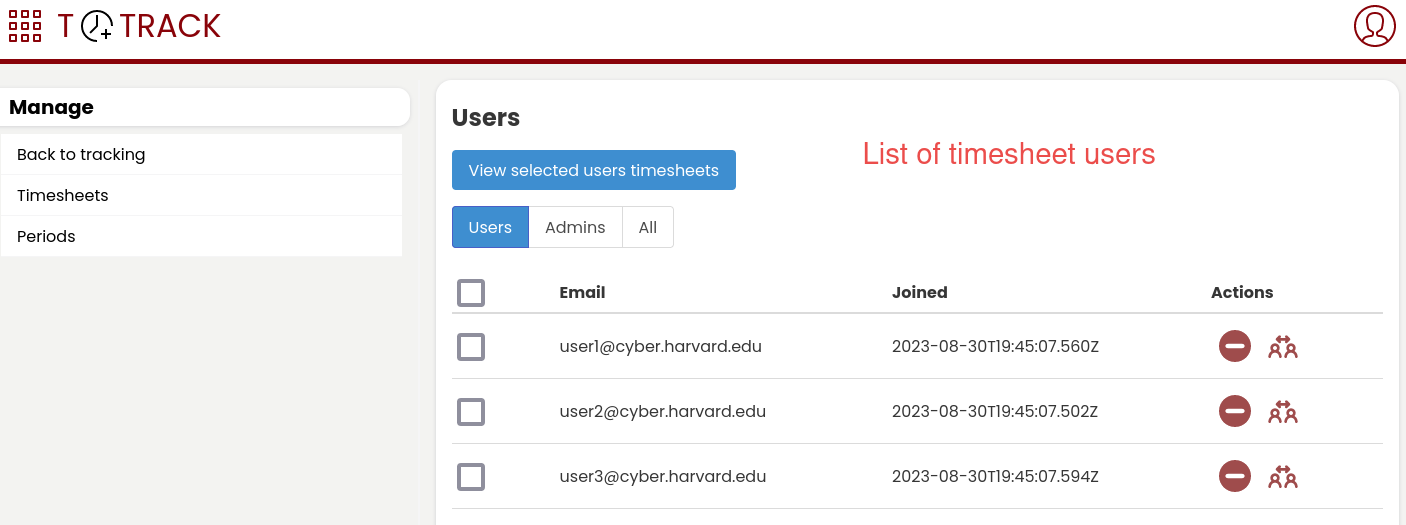Open the user profile avatar icon
This screenshot has height=525, width=1406.
1374,26
